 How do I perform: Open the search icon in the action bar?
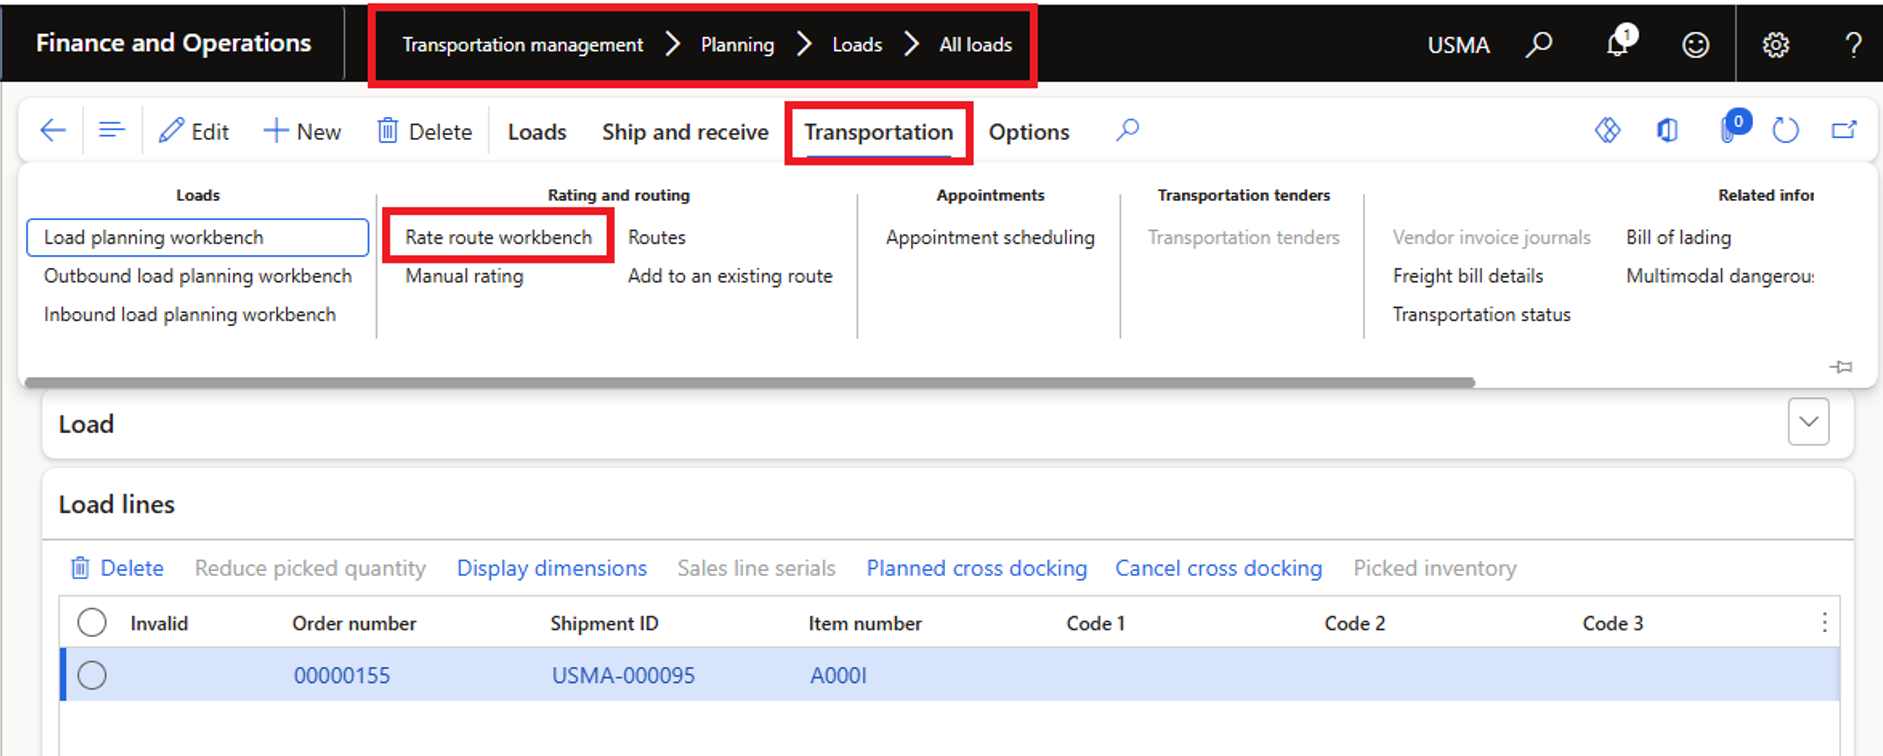(x=1127, y=131)
